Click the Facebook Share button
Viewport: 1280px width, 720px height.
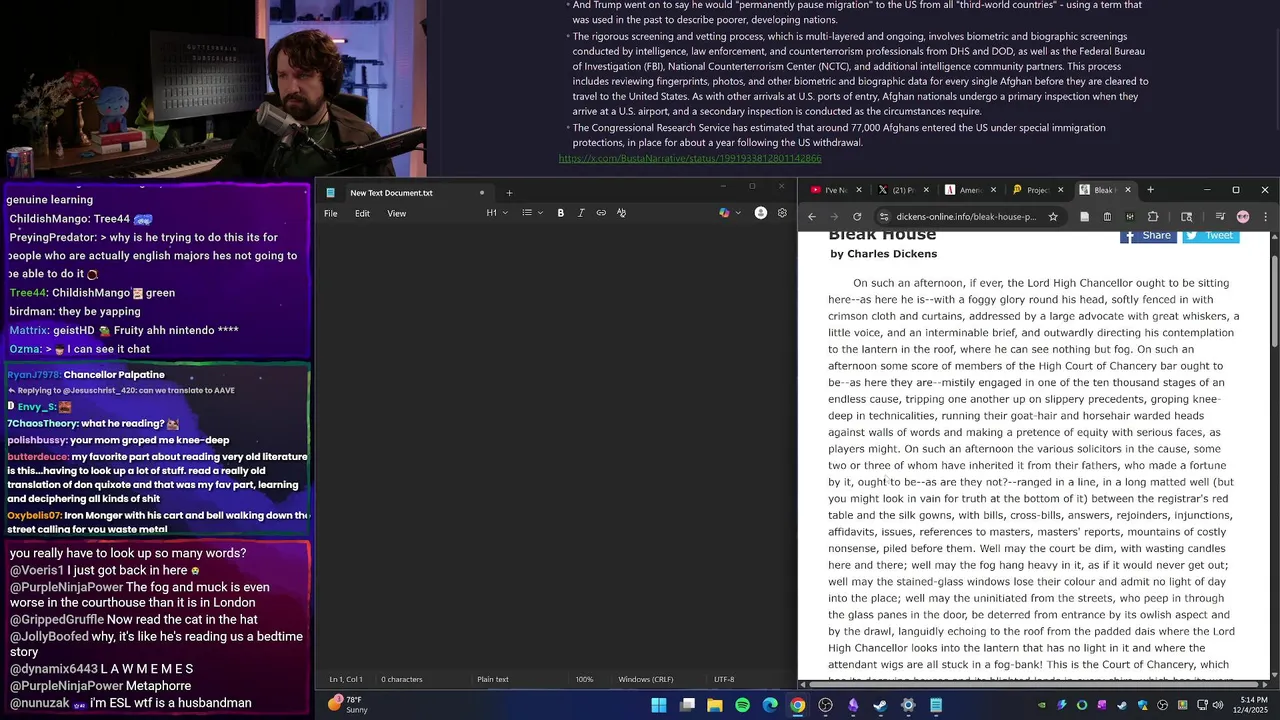1148,236
